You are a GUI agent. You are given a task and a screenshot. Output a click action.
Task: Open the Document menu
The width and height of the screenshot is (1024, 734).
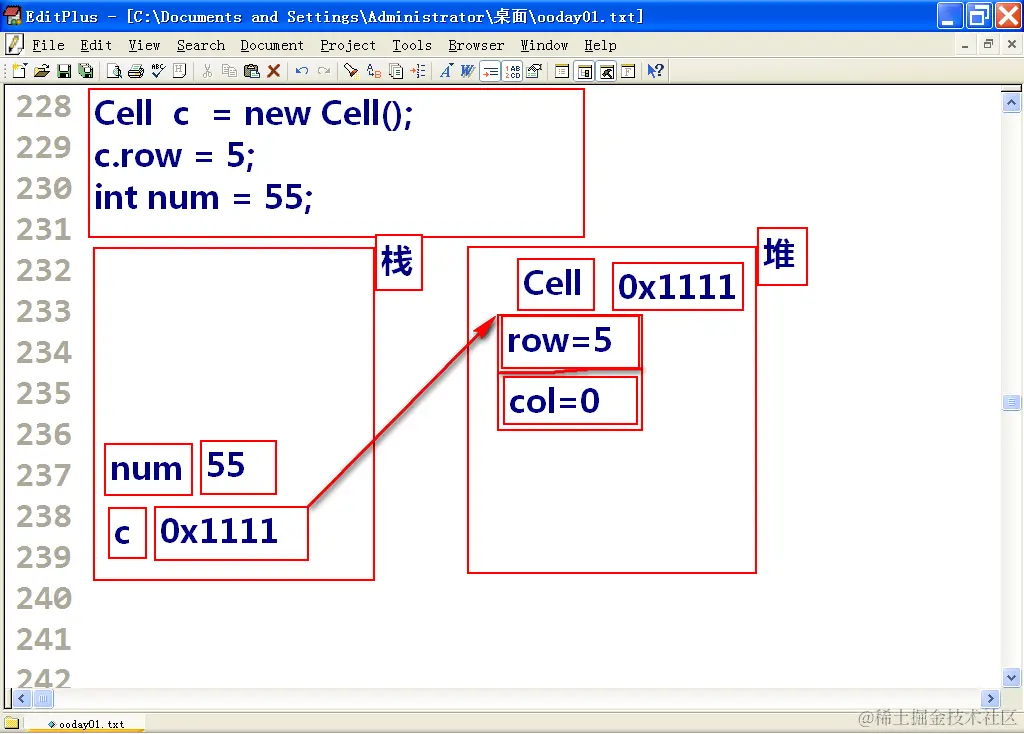click(272, 45)
